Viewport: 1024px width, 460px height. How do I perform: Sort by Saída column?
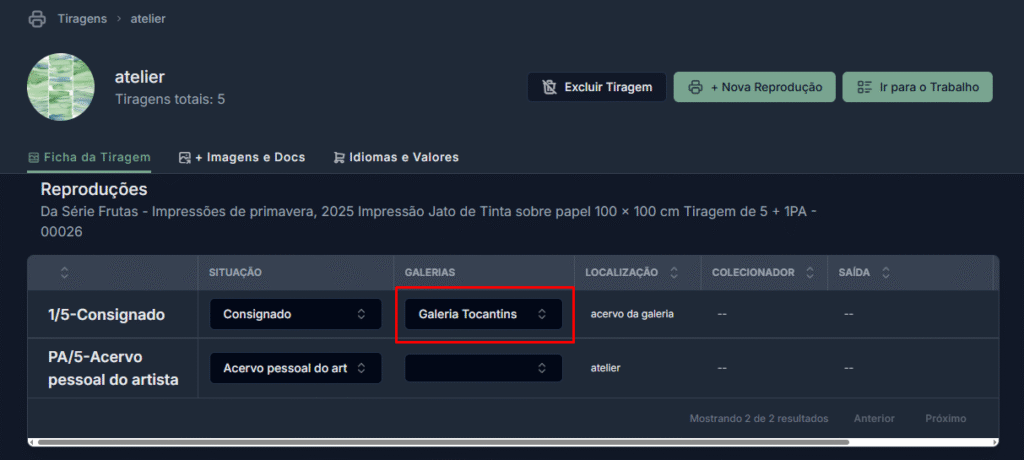[x=886, y=272]
